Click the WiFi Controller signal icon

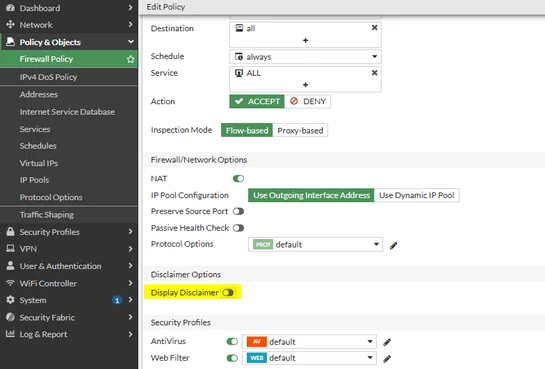click(10, 283)
